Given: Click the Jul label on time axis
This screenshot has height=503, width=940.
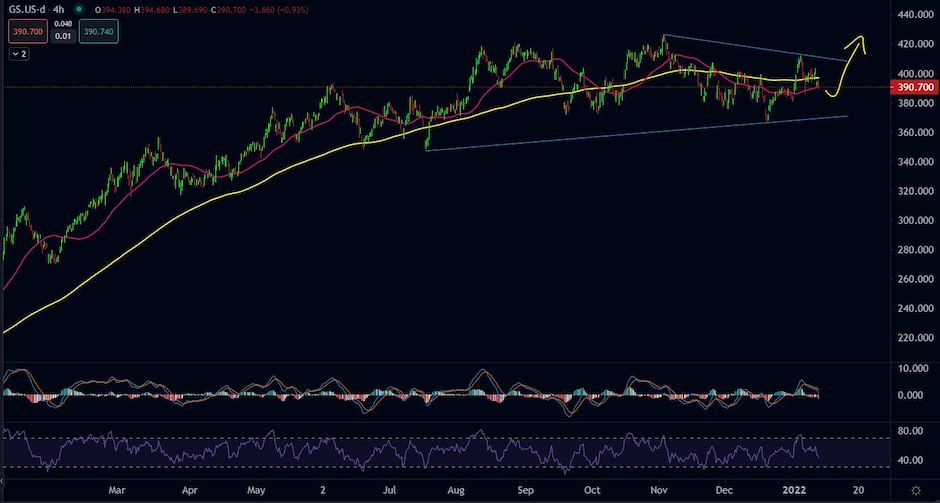Looking at the screenshot, I should pyautogui.click(x=390, y=490).
